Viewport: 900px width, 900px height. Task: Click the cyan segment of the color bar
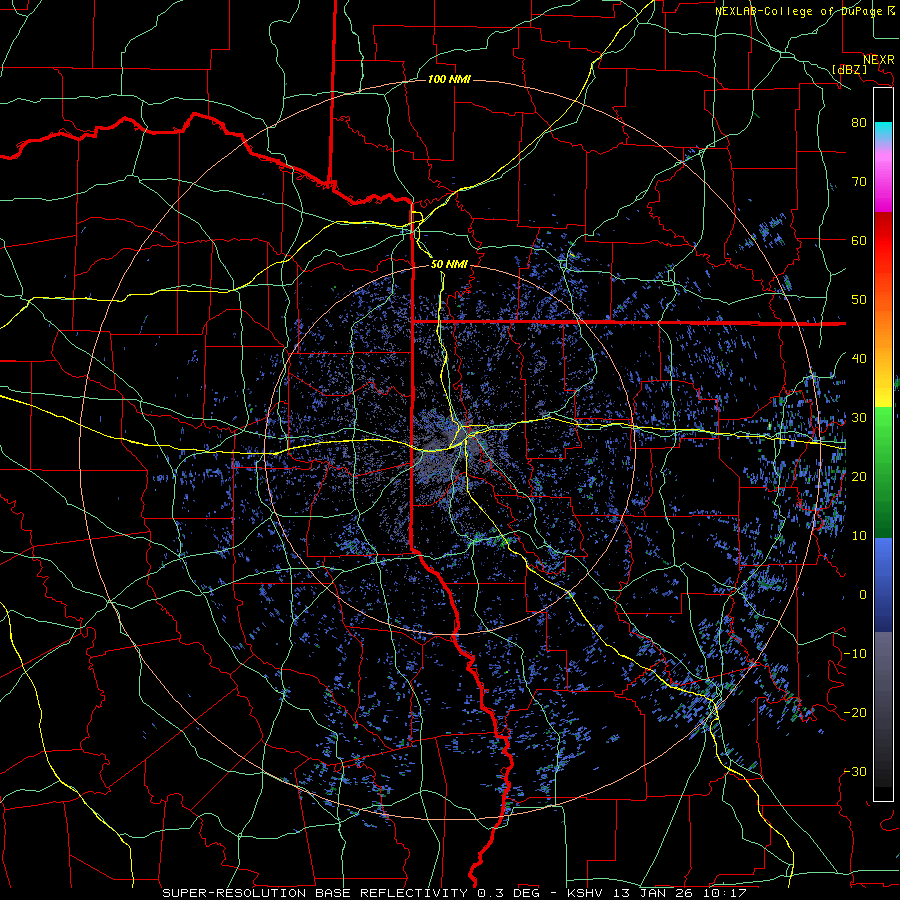(x=883, y=131)
